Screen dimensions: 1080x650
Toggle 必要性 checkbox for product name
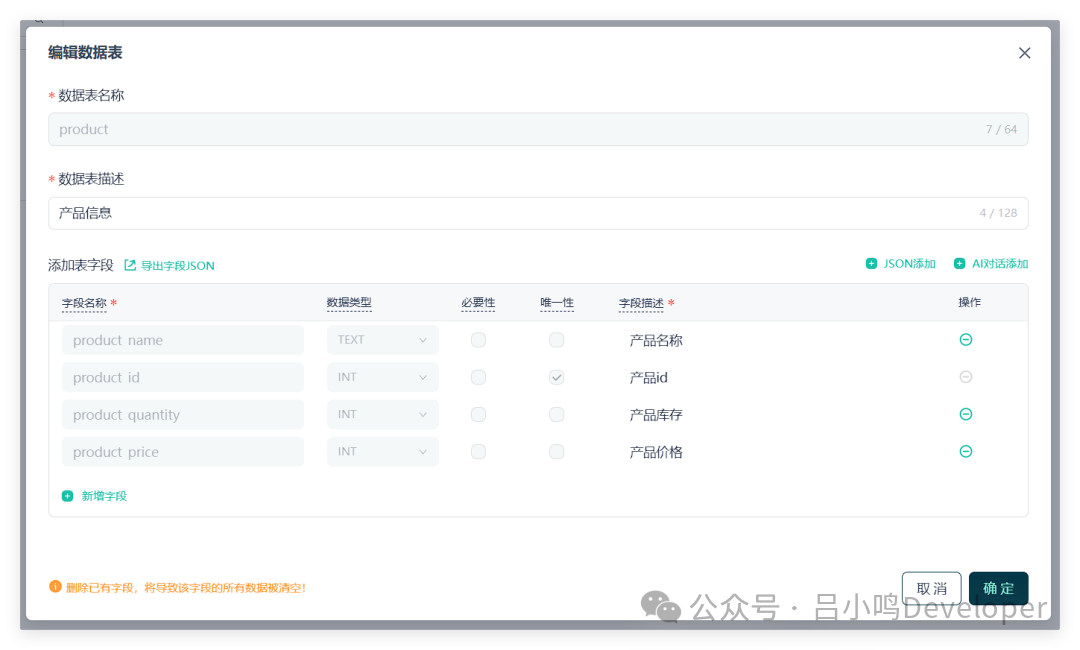point(478,339)
